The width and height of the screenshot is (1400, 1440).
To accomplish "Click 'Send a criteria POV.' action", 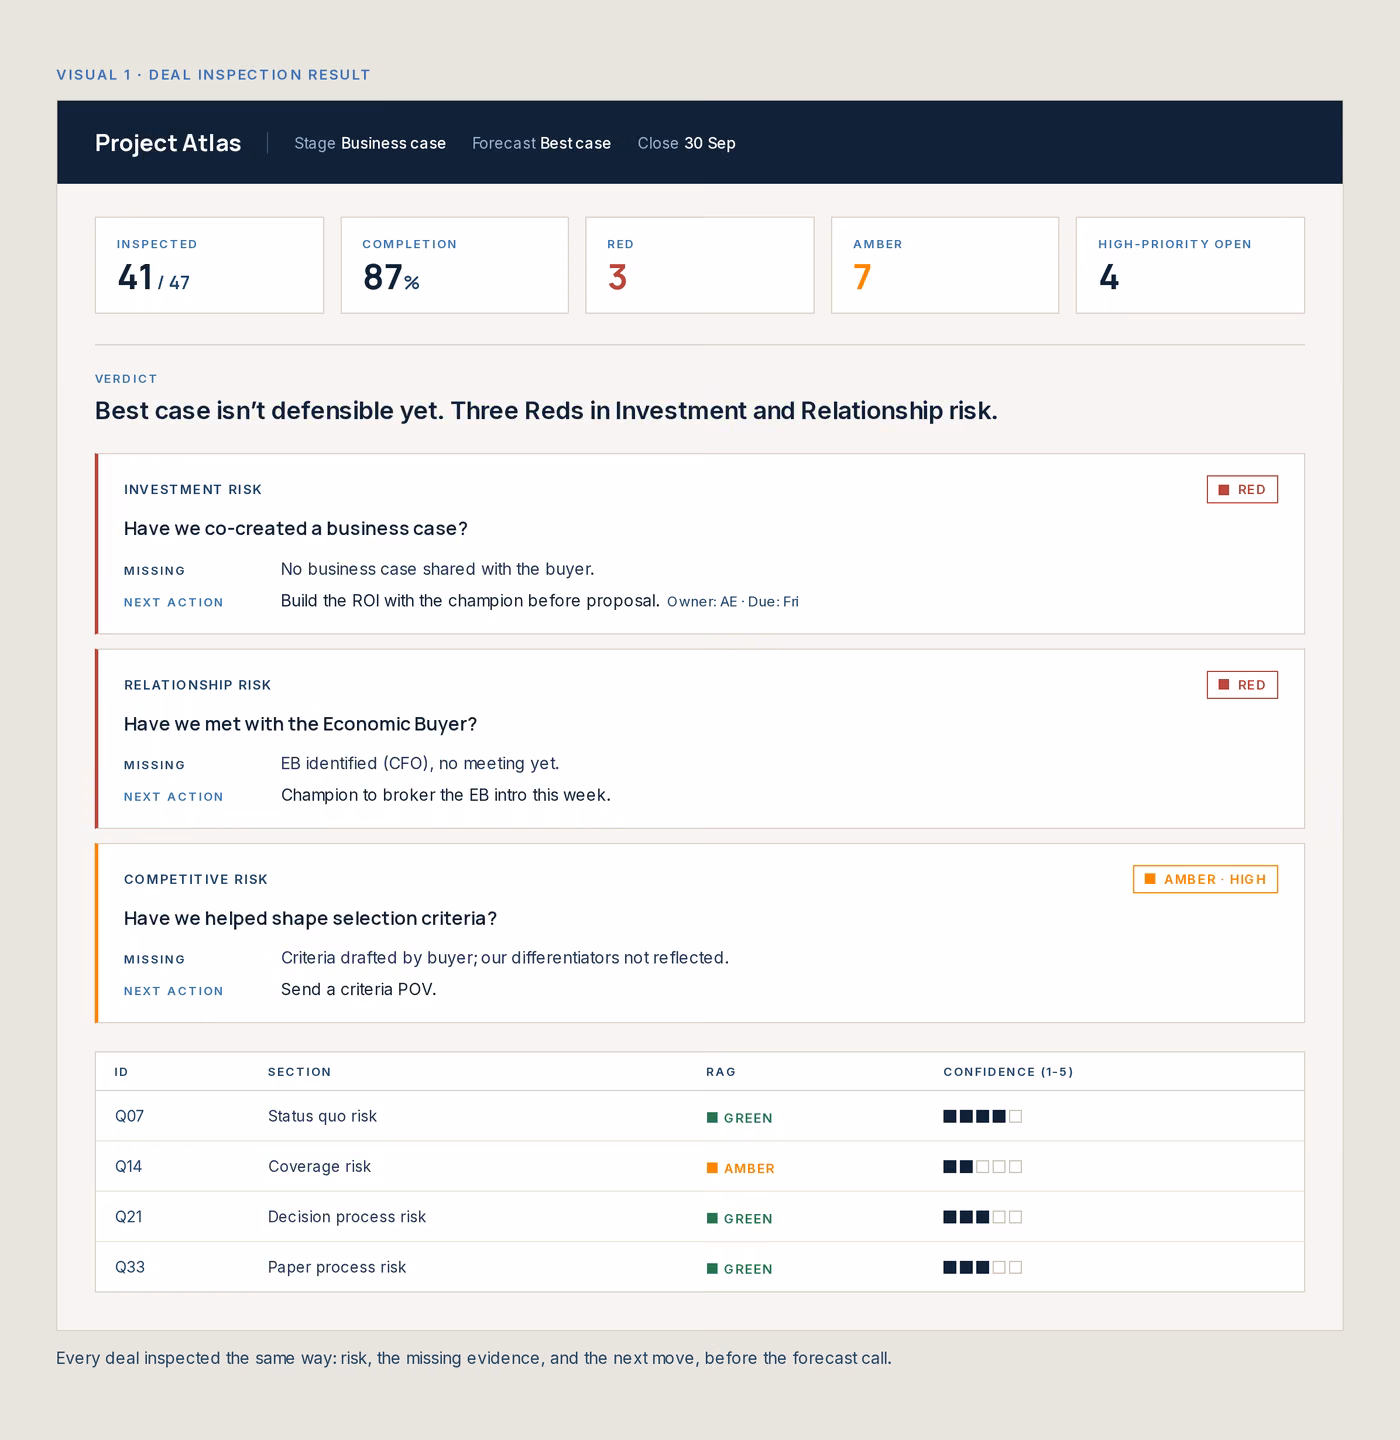I will point(359,990).
